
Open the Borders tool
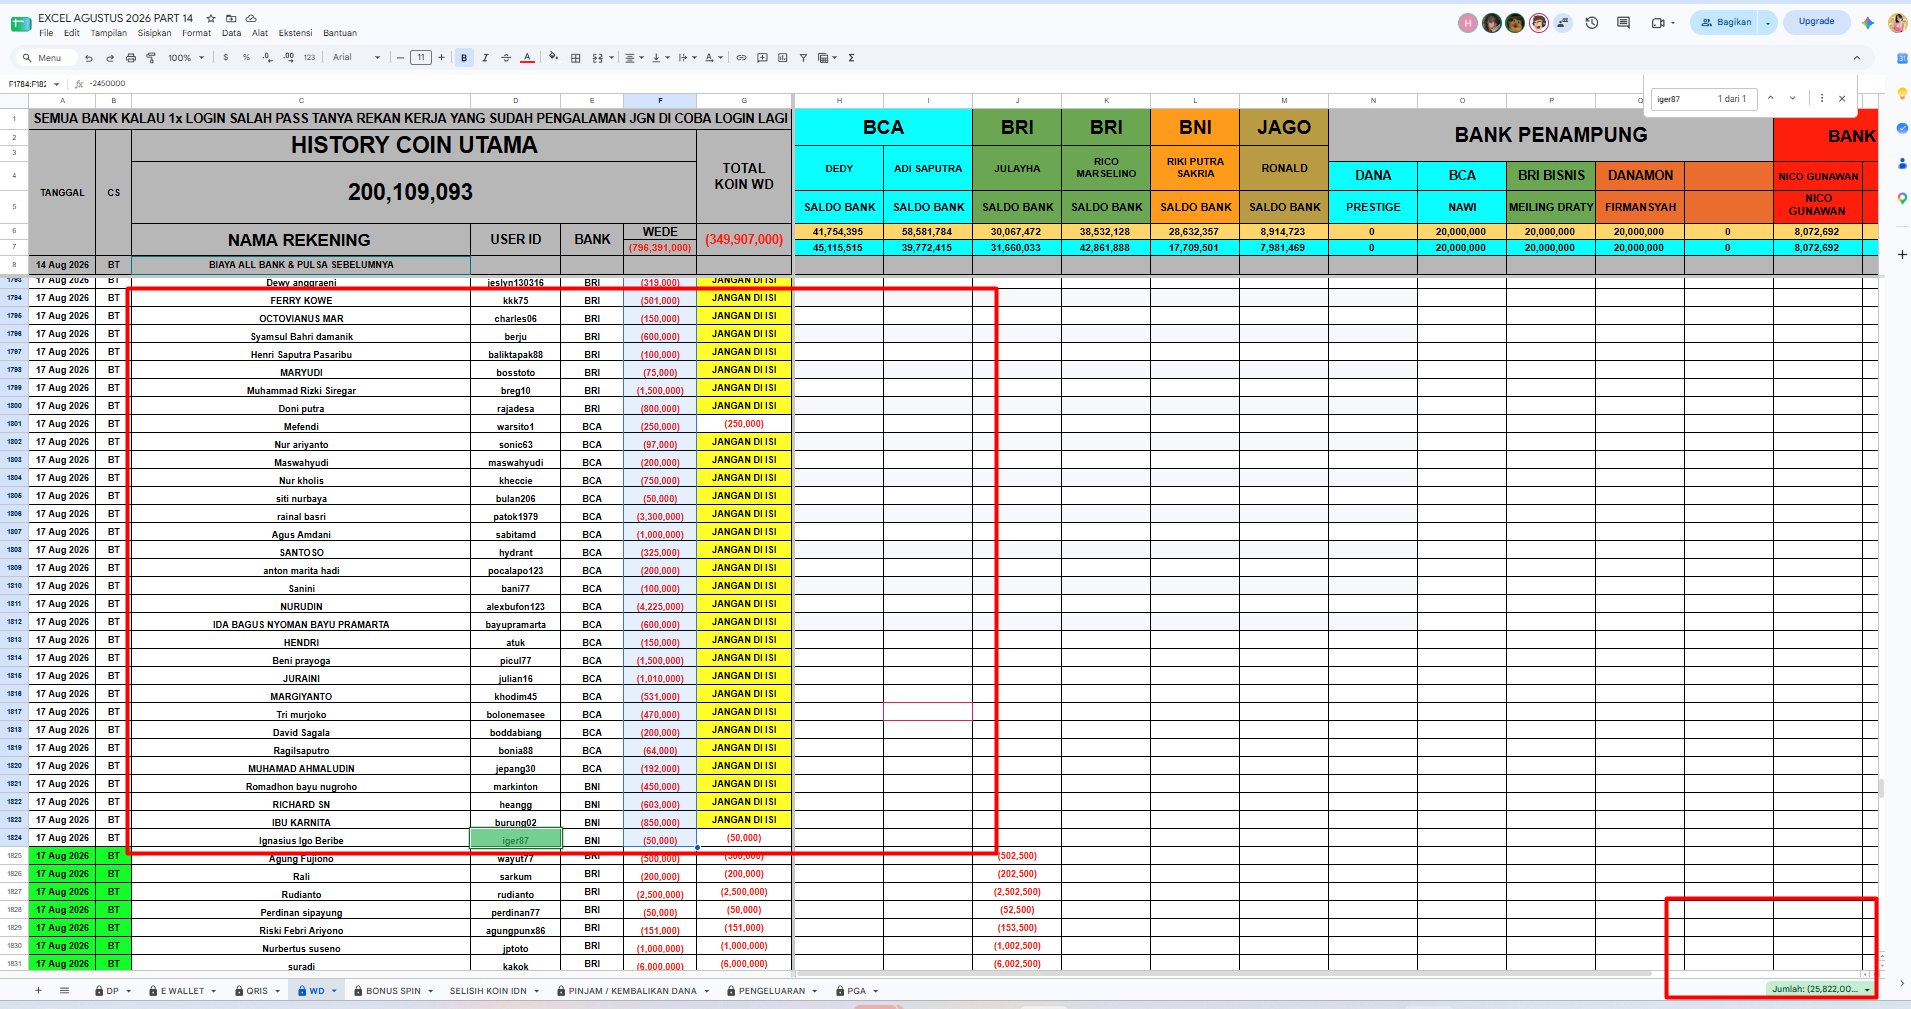point(576,58)
